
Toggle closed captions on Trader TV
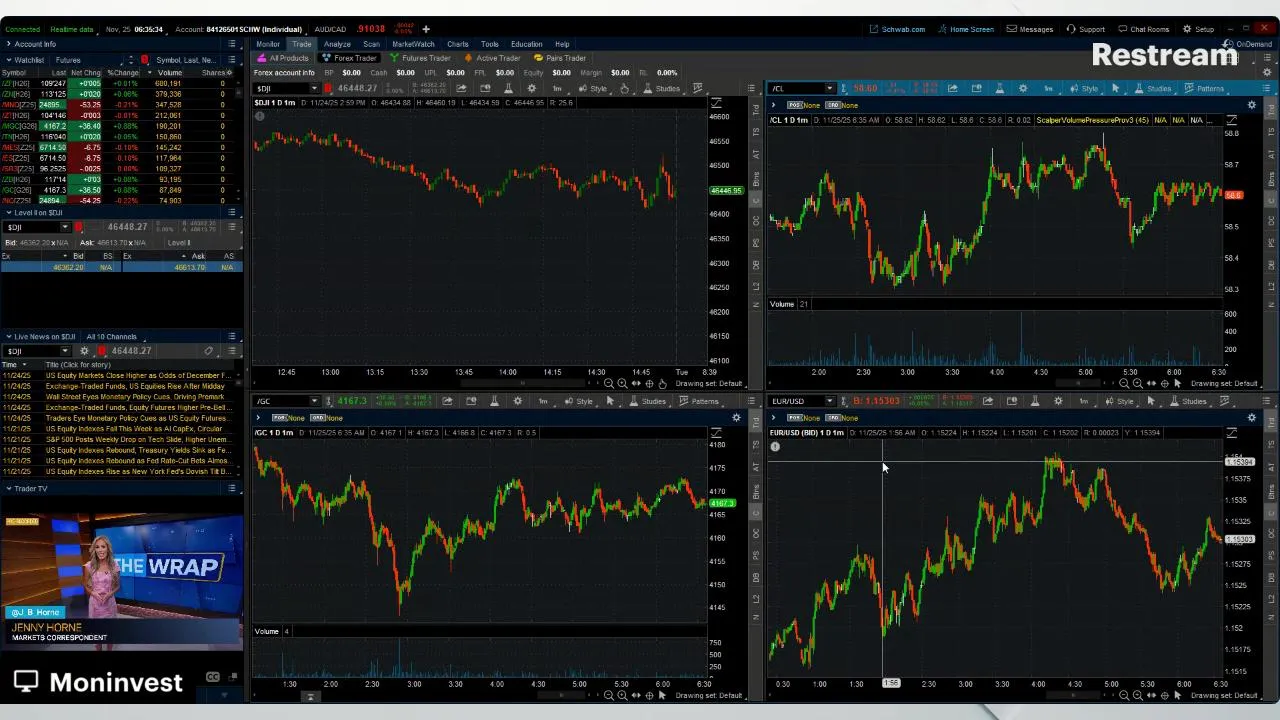point(213,677)
